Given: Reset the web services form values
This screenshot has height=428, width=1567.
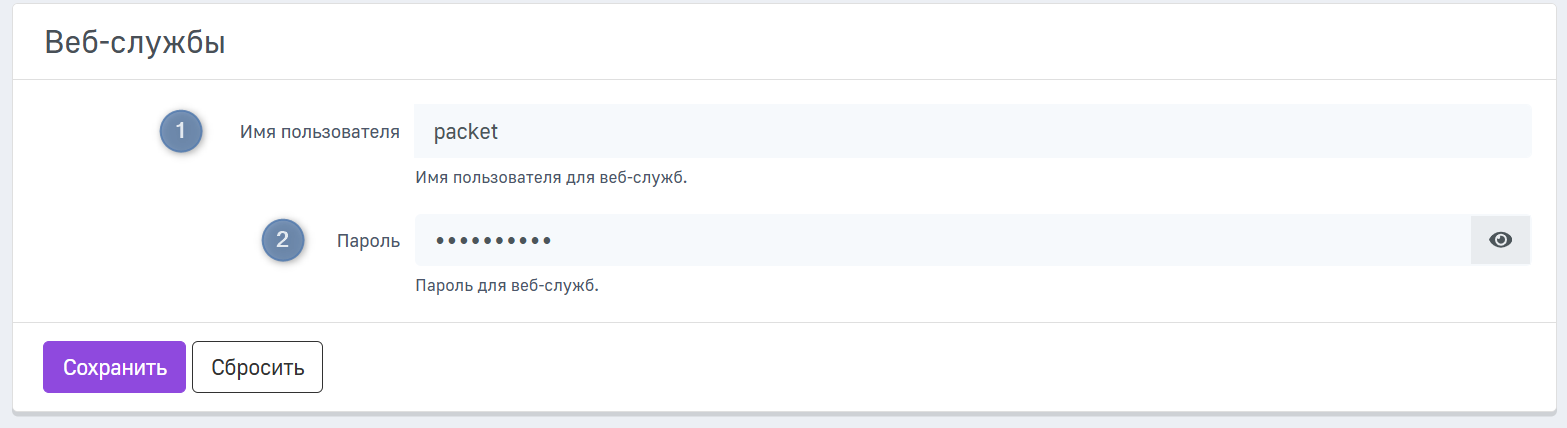Looking at the screenshot, I should tap(257, 367).
